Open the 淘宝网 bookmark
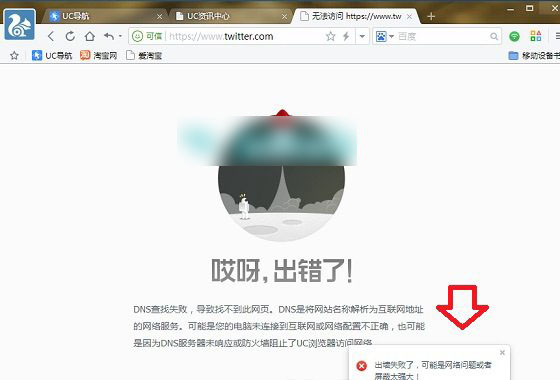This screenshot has width=560, height=380. point(99,55)
